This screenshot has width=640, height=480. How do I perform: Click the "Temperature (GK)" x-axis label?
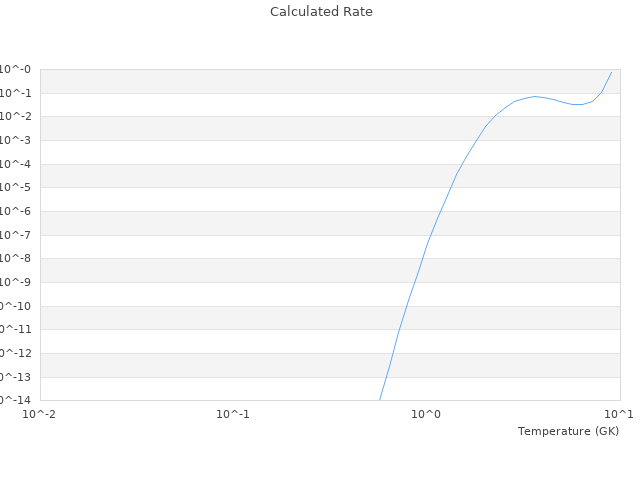pos(568,431)
